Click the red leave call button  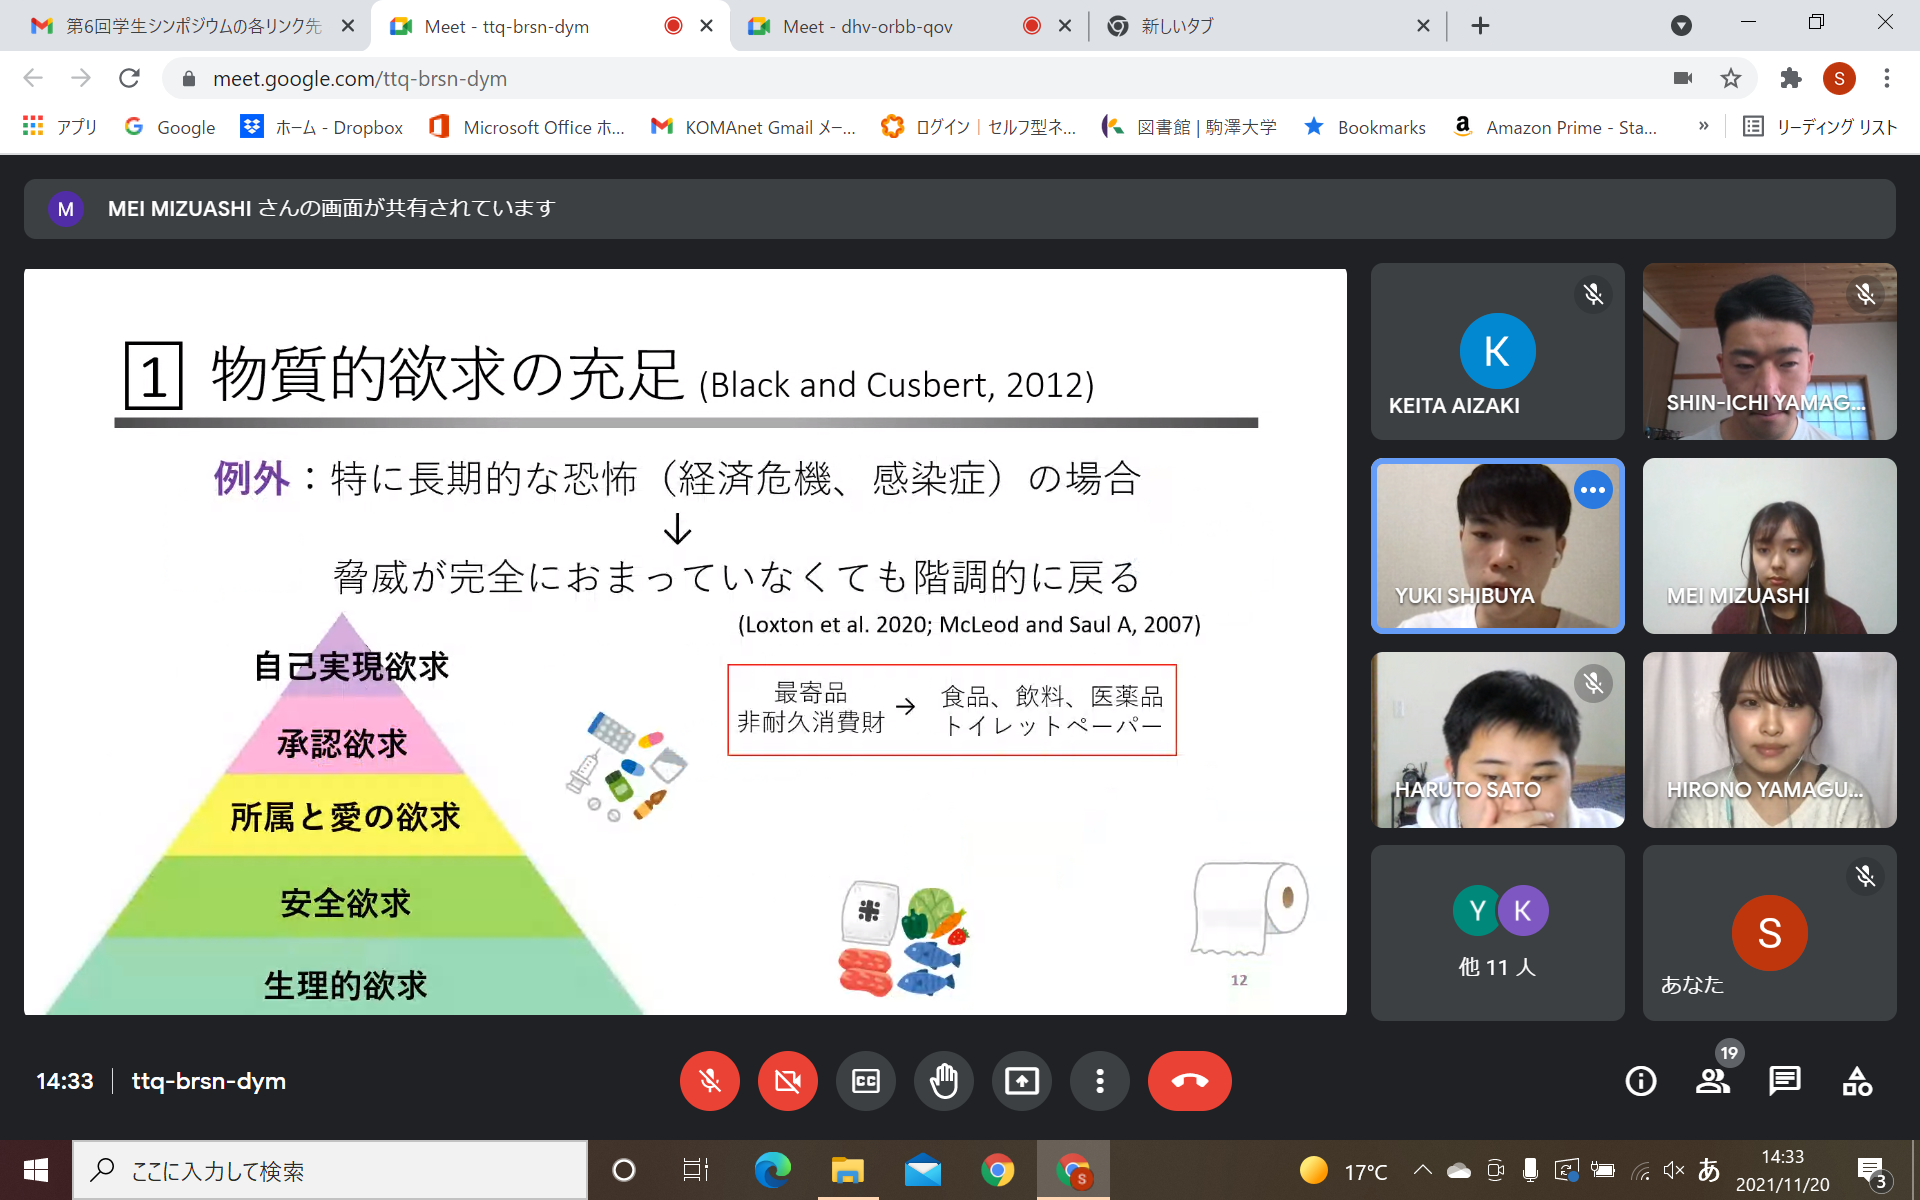1189,1081
